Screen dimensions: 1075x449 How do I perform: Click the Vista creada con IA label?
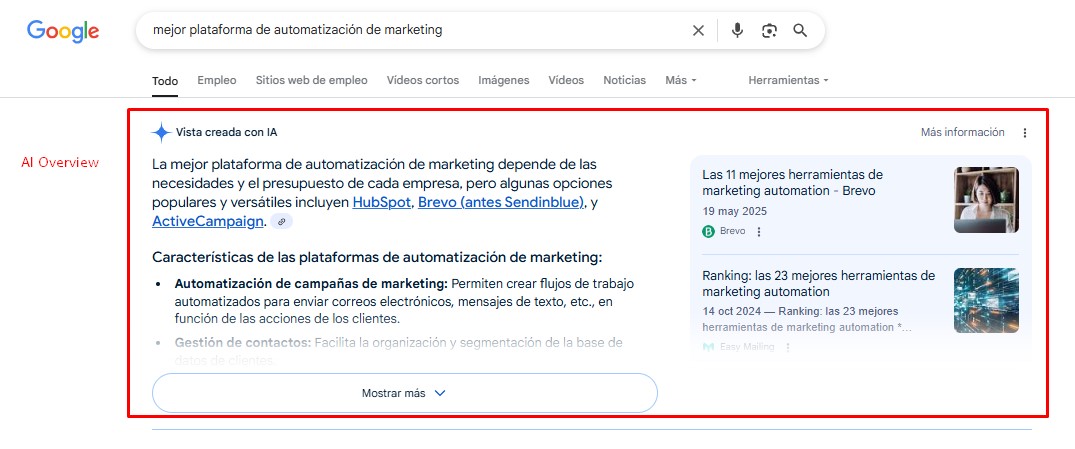tap(227, 132)
